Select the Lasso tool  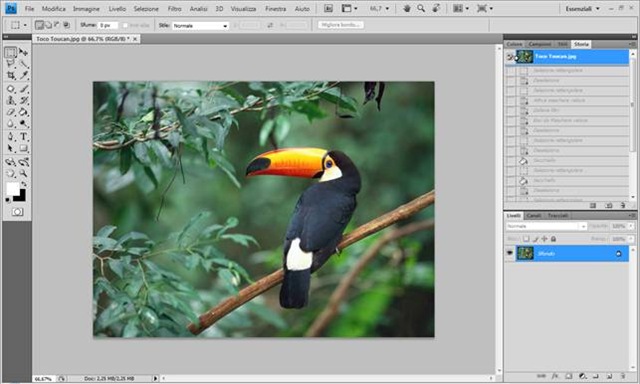point(11,64)
